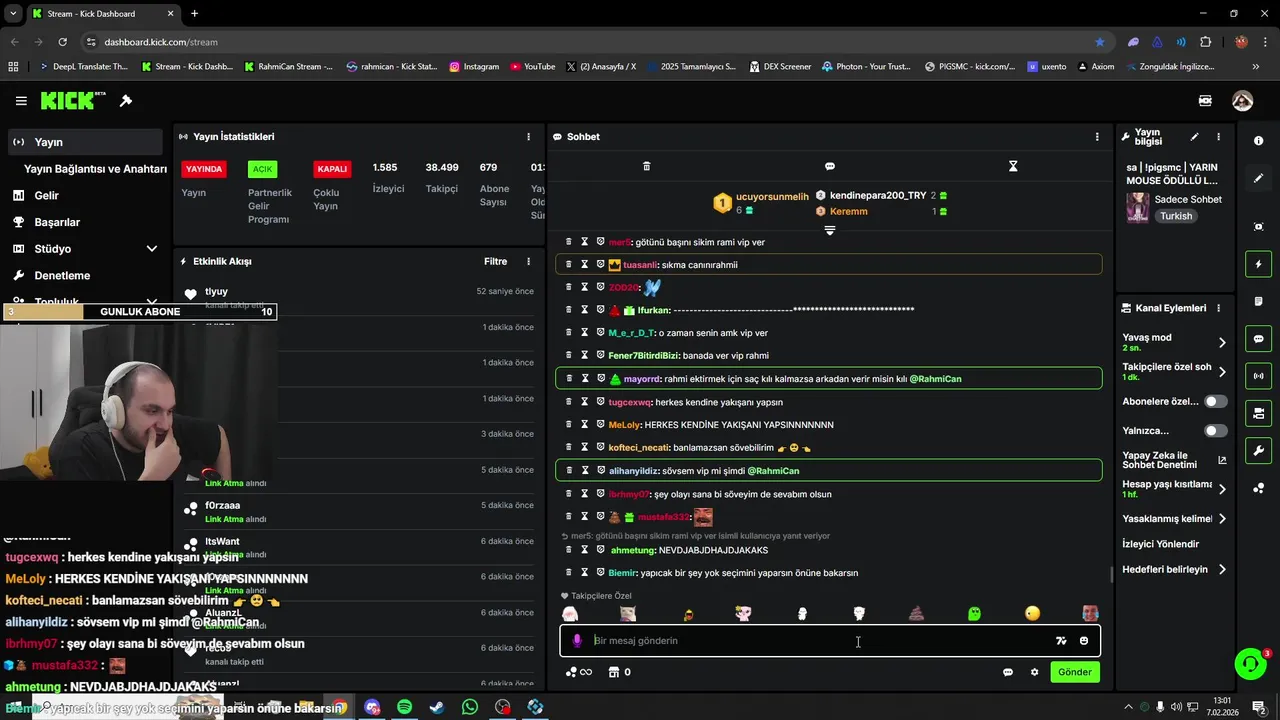
Task: Click shield icon on MeLoly's message
Action: coord(600,424)
